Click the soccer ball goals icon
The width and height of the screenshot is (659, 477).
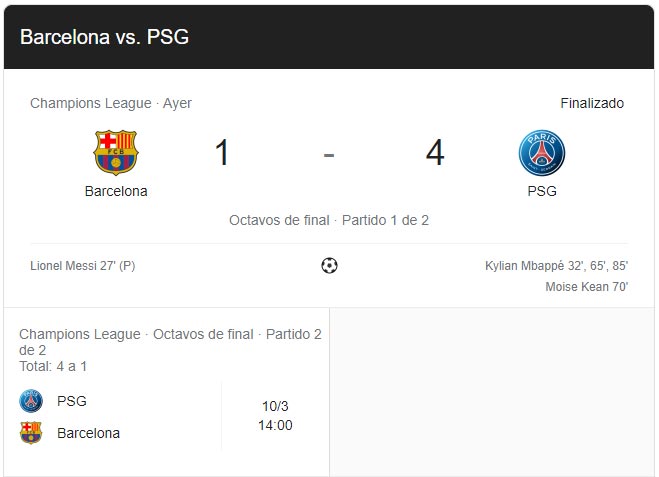point(329,265)
